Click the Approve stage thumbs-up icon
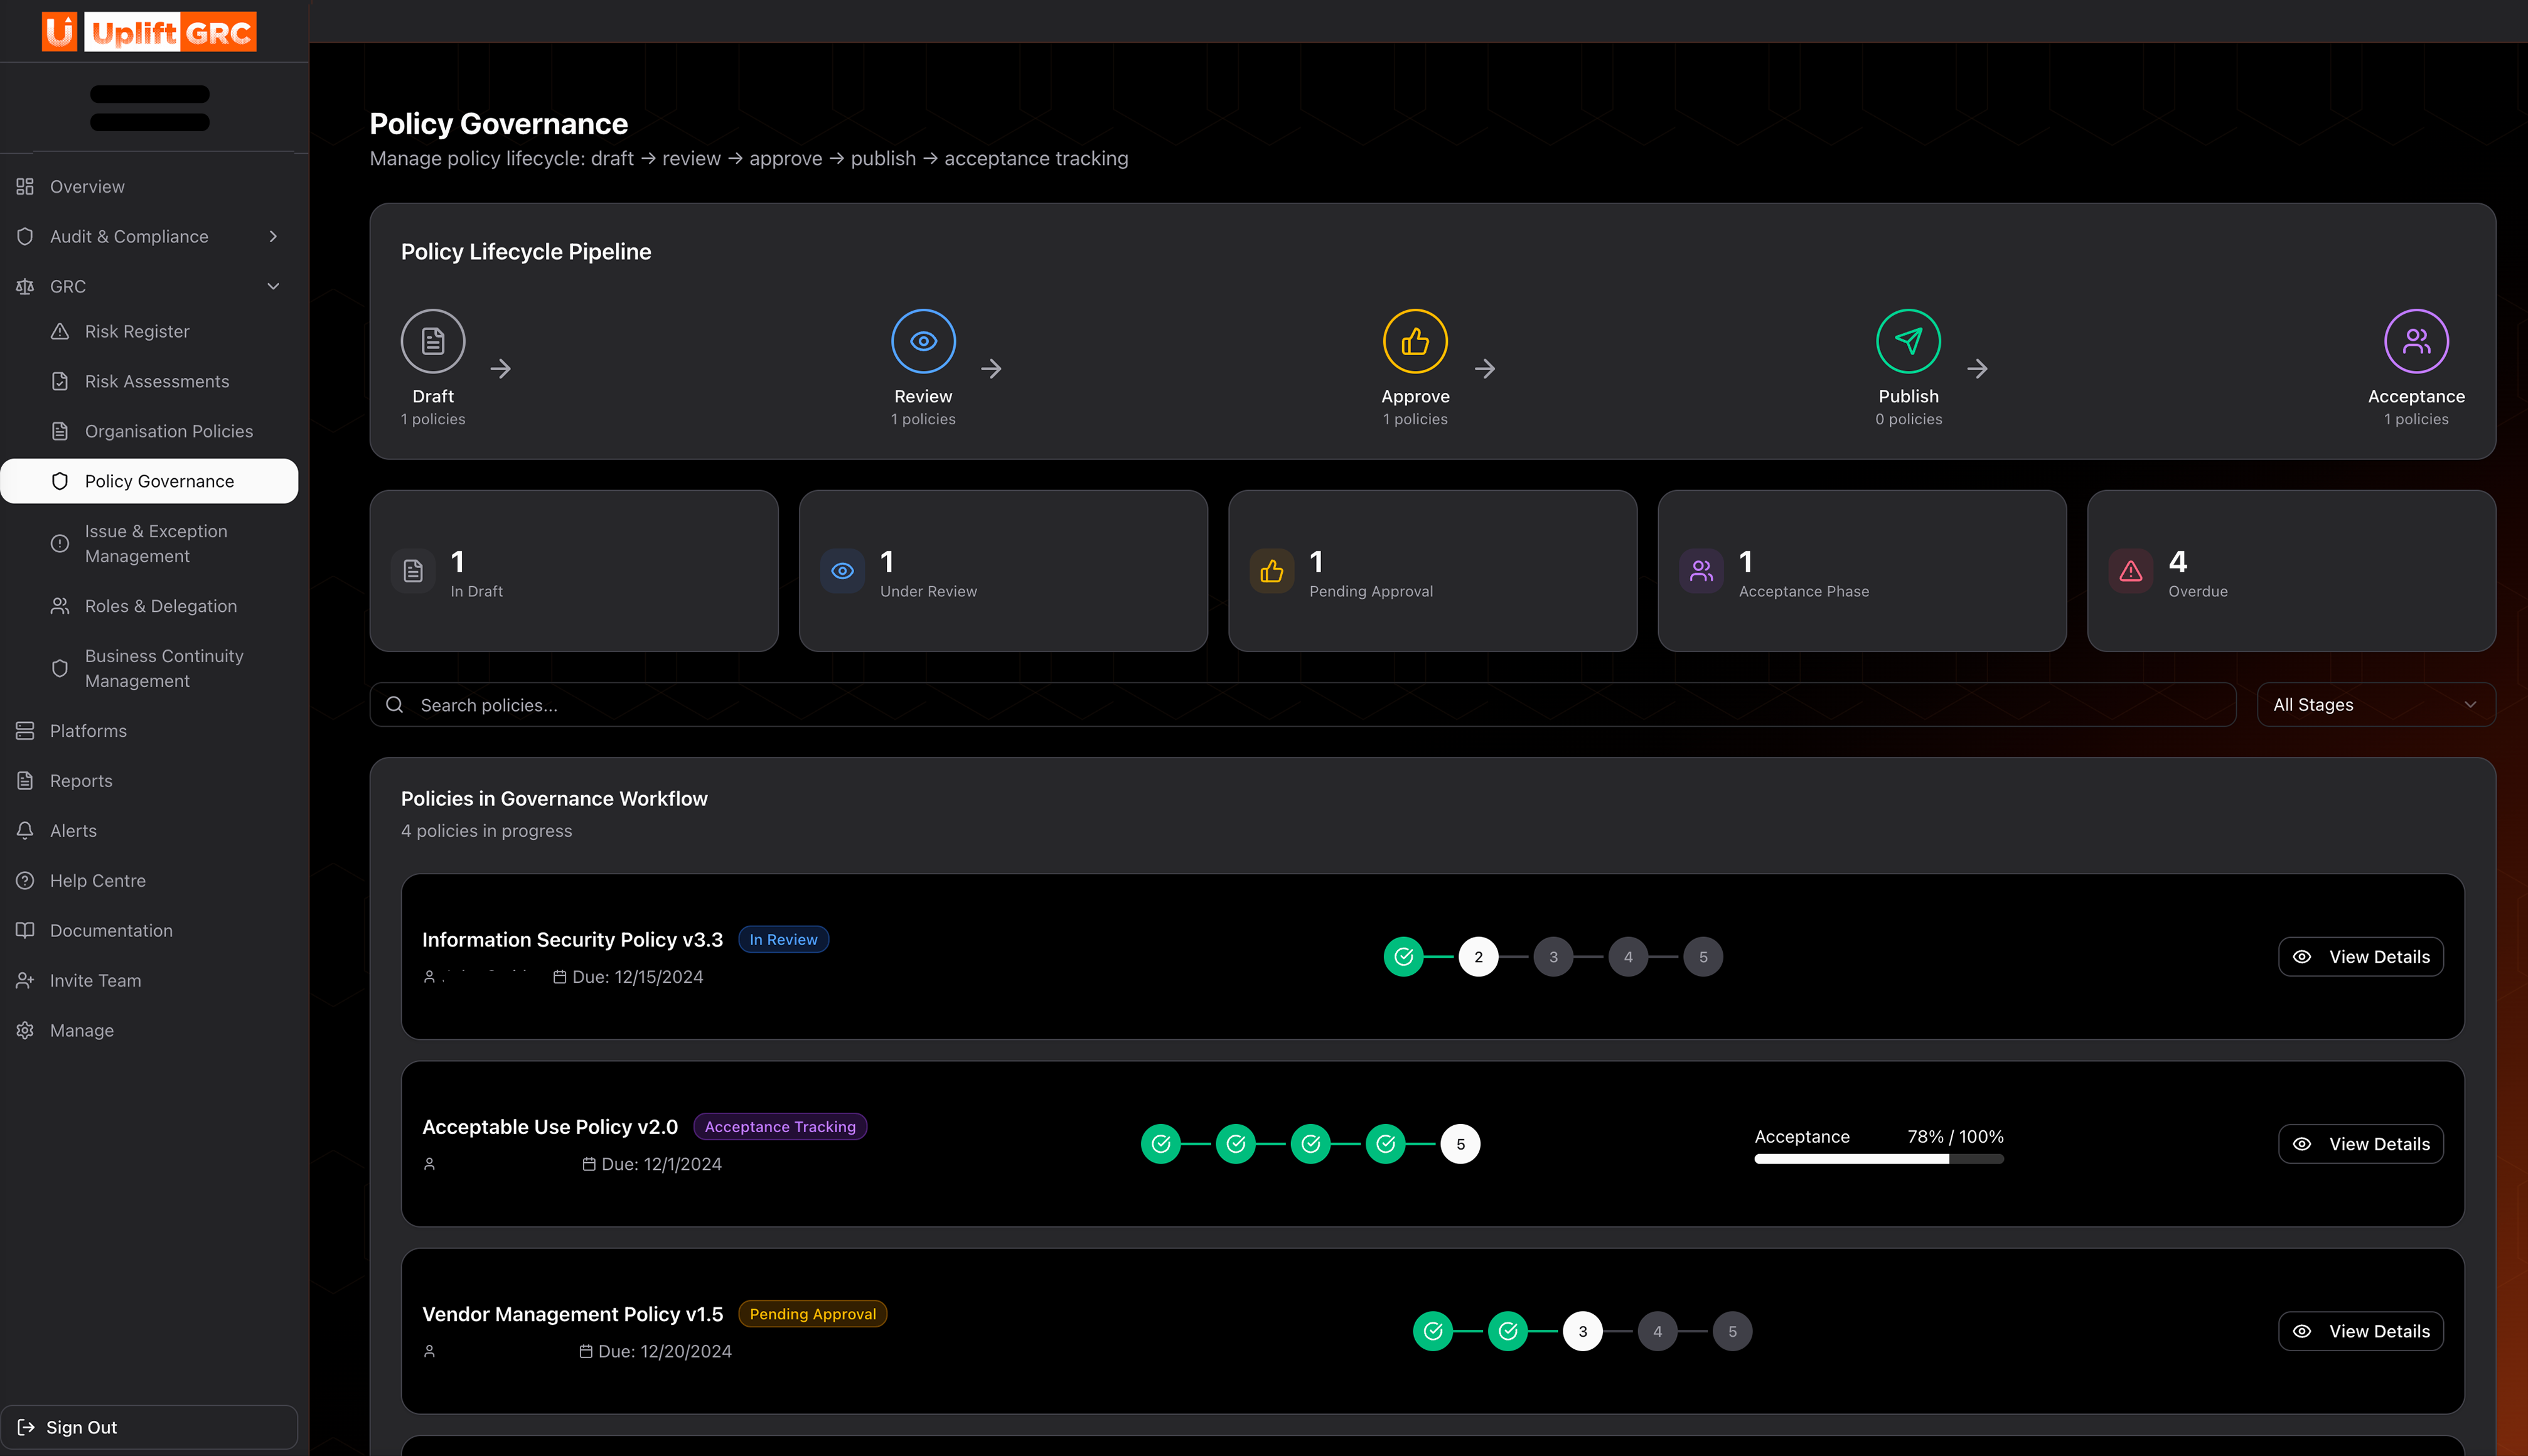The image size is (2528, 1456). (1415, 341)
